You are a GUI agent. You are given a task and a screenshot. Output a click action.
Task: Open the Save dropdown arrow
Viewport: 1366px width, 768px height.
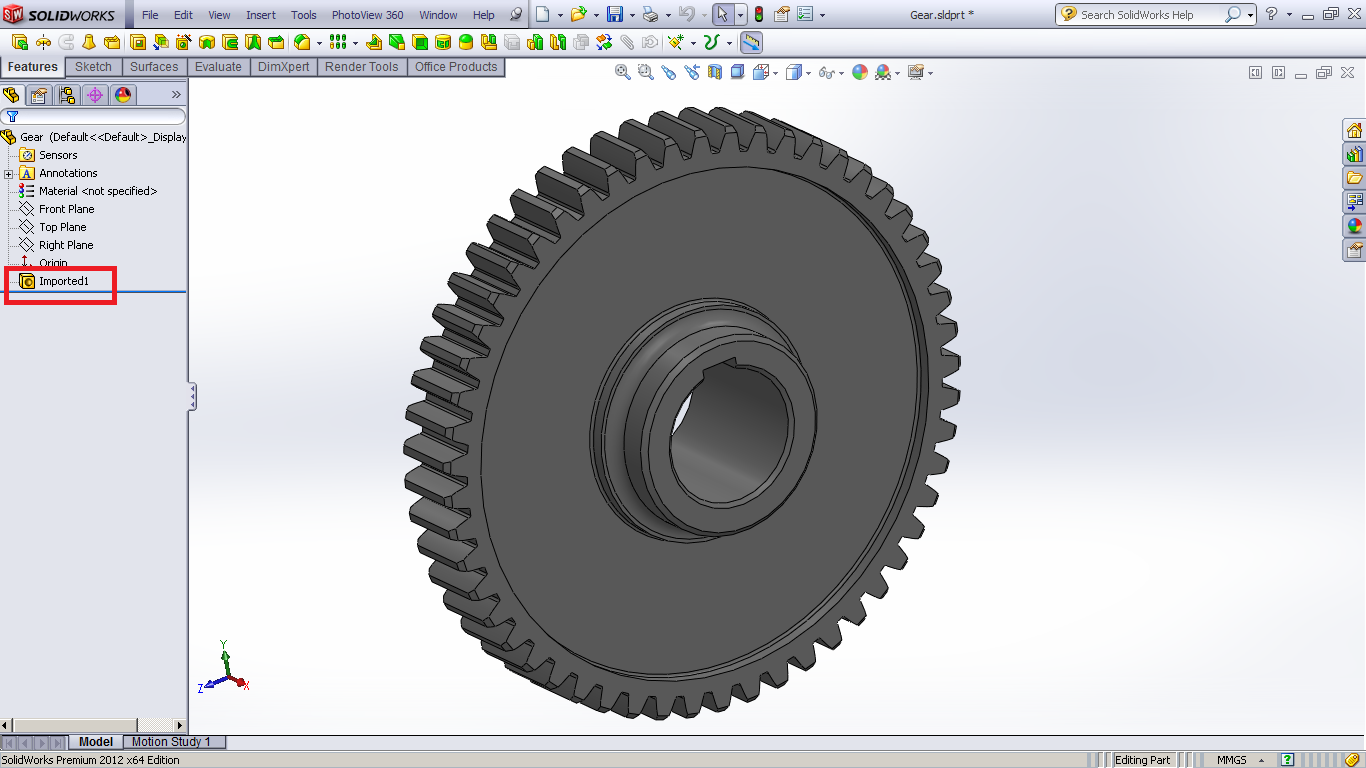[x=632, y=15]
